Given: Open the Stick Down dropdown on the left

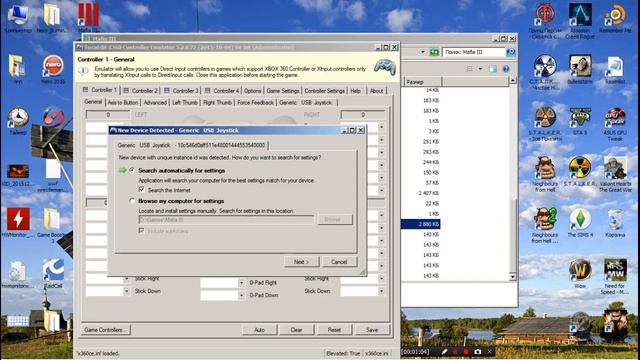Looking at the screenshot, I should 127,291.
